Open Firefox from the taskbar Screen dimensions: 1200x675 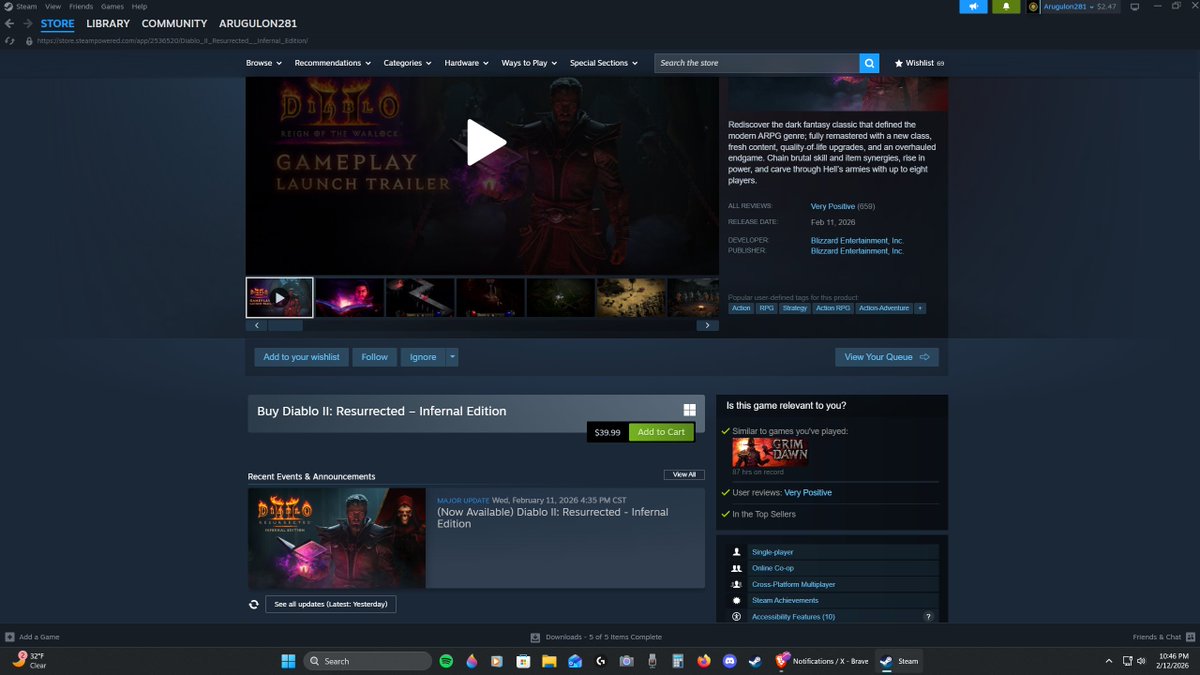[704, 661]
